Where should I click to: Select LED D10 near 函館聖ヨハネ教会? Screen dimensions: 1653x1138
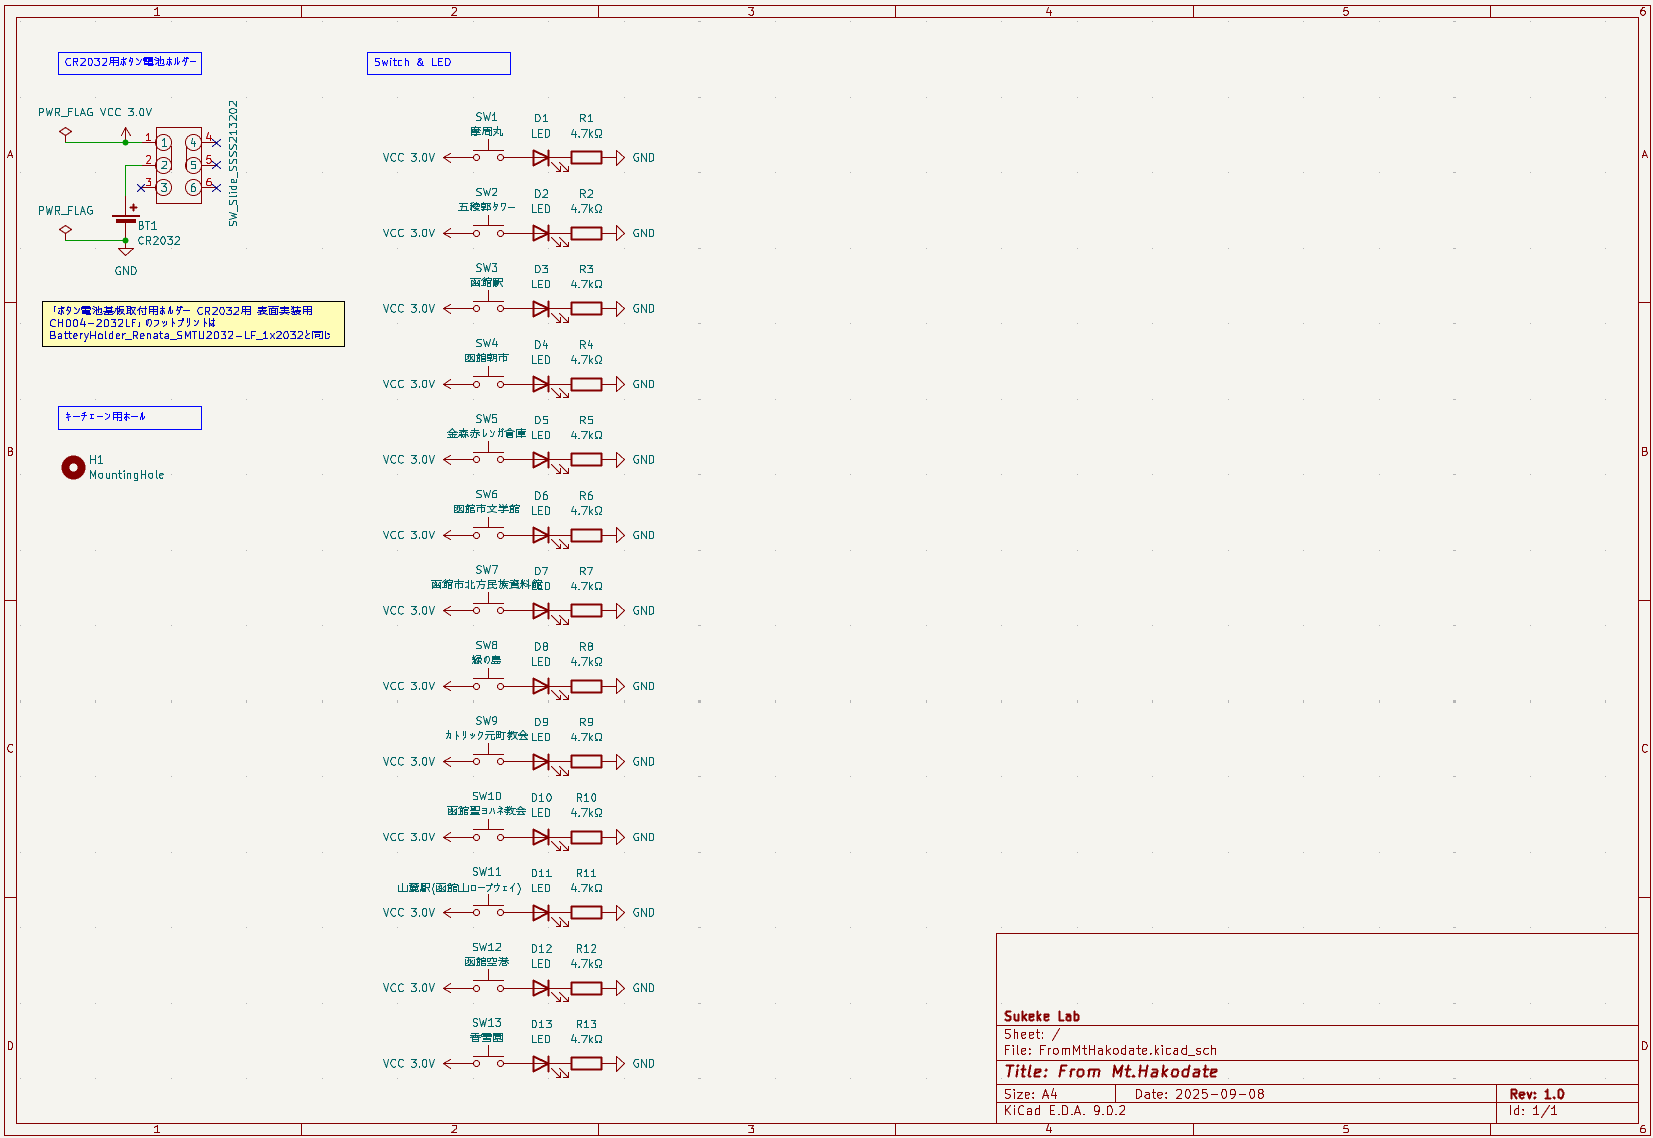point(541,837)
